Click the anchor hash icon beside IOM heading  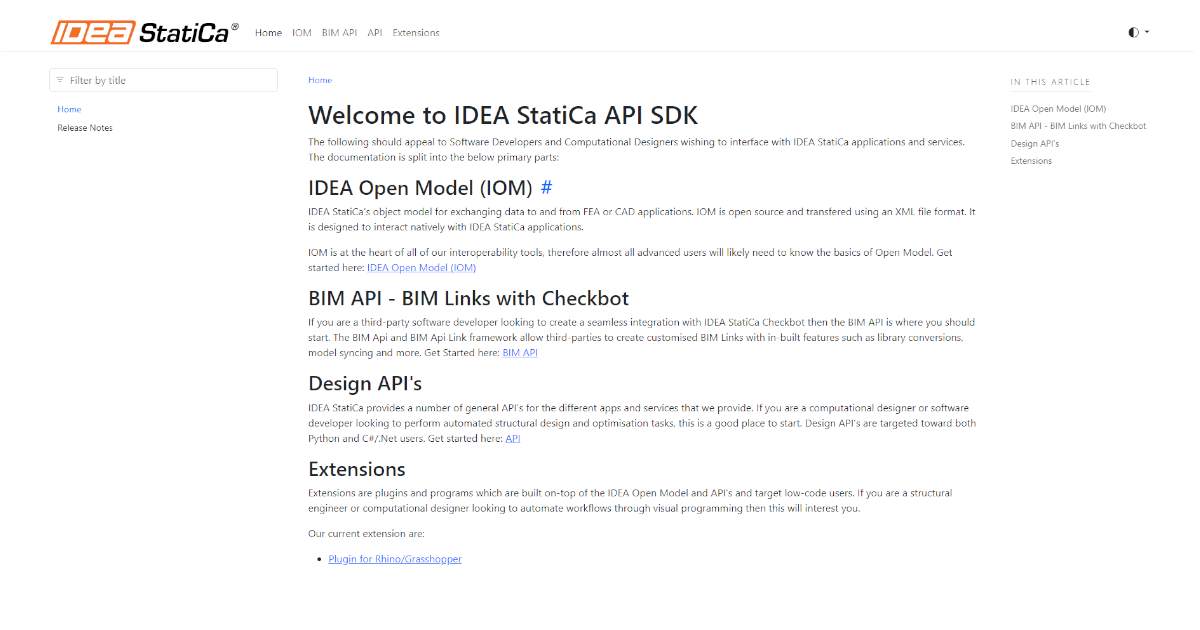coord(546,188)
